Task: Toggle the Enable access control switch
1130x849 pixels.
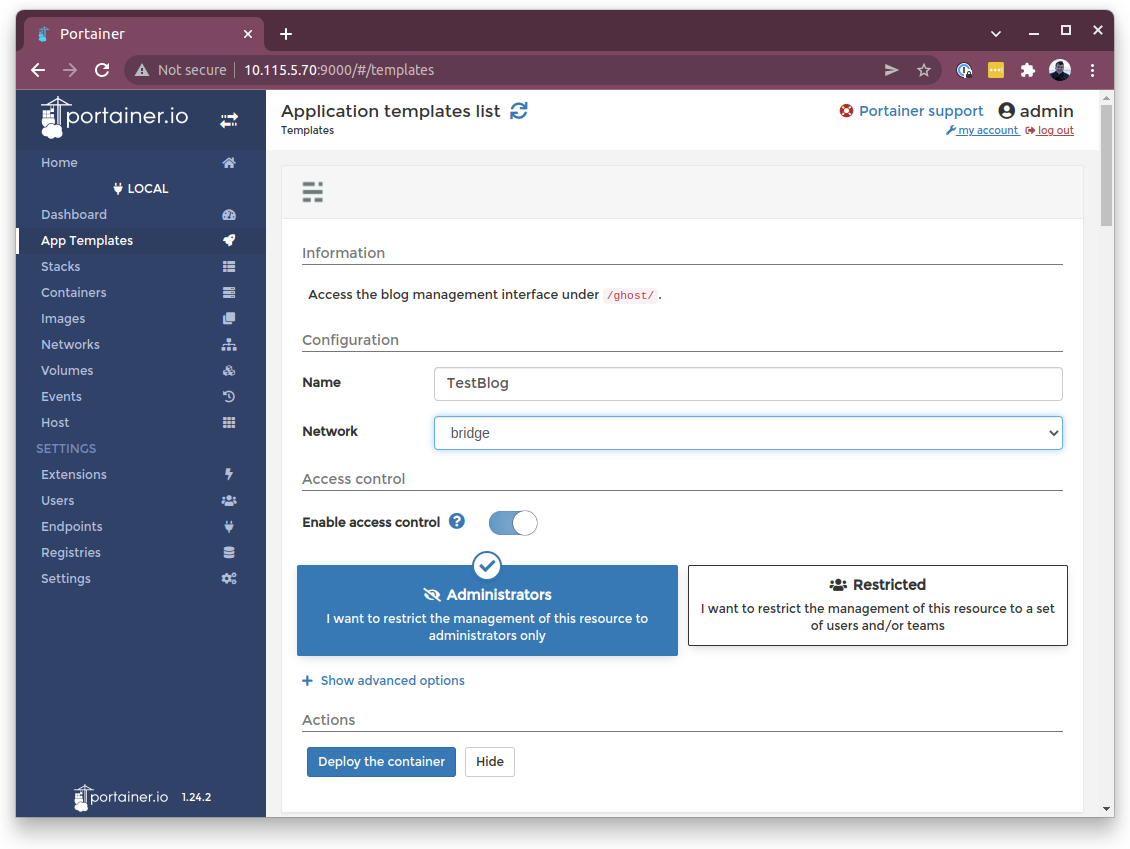Action: [513, 522]
